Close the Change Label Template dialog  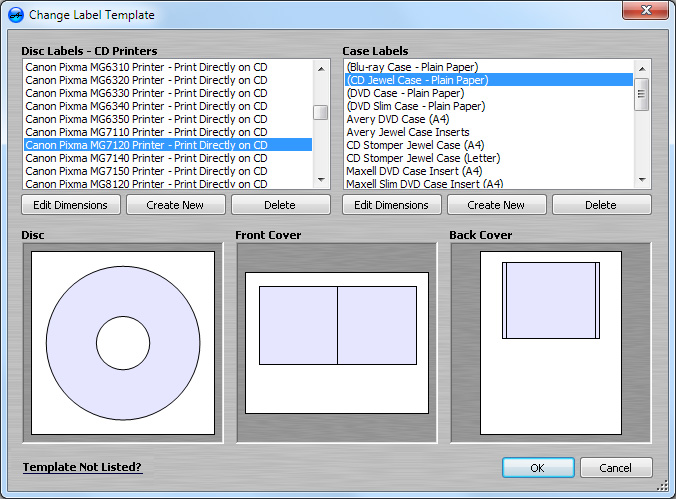point(645,9)
